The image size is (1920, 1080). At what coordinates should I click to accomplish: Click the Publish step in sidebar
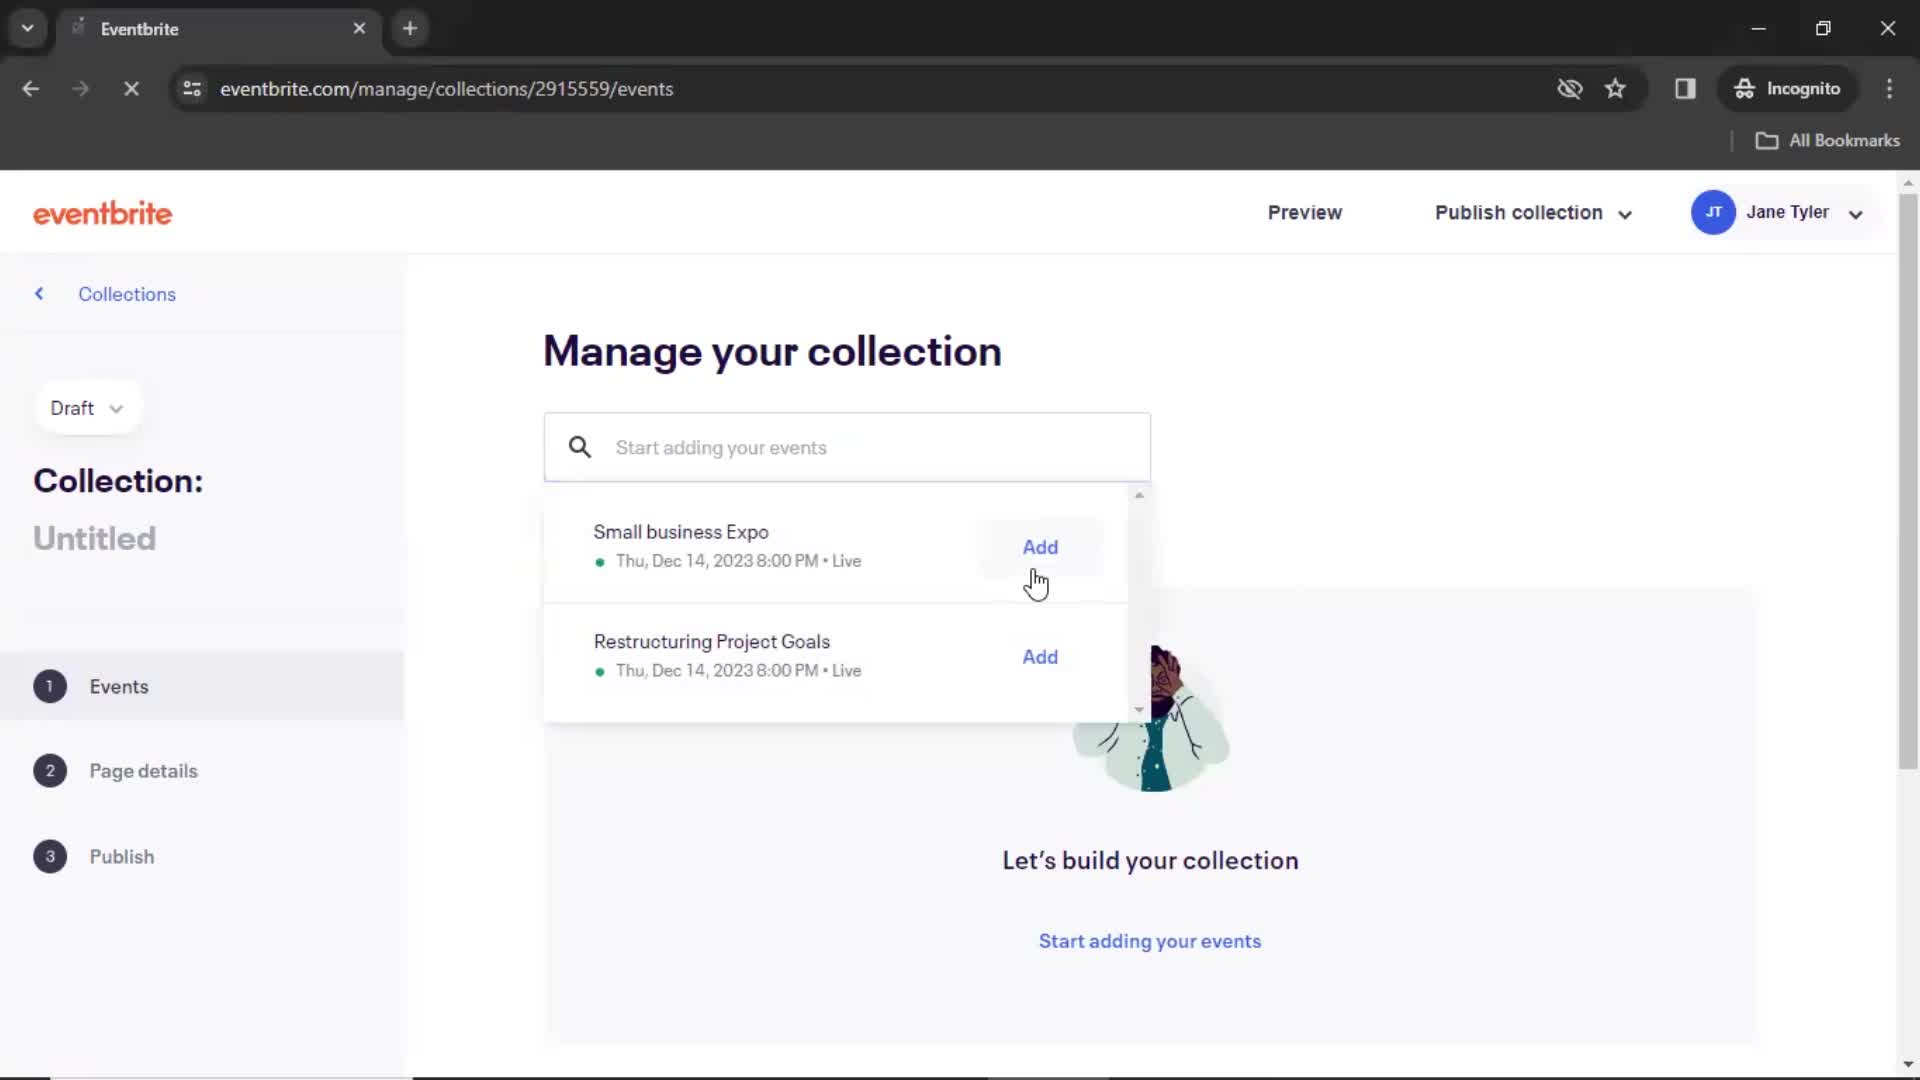coord(121,856)
